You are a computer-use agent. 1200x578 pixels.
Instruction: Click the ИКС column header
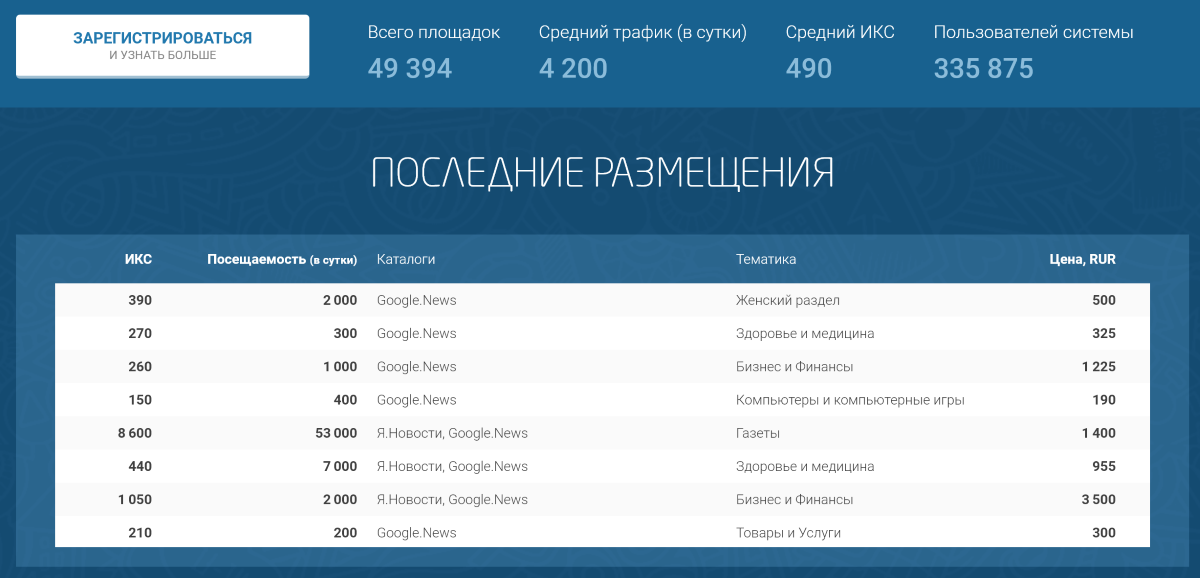(x=138, y=259)
